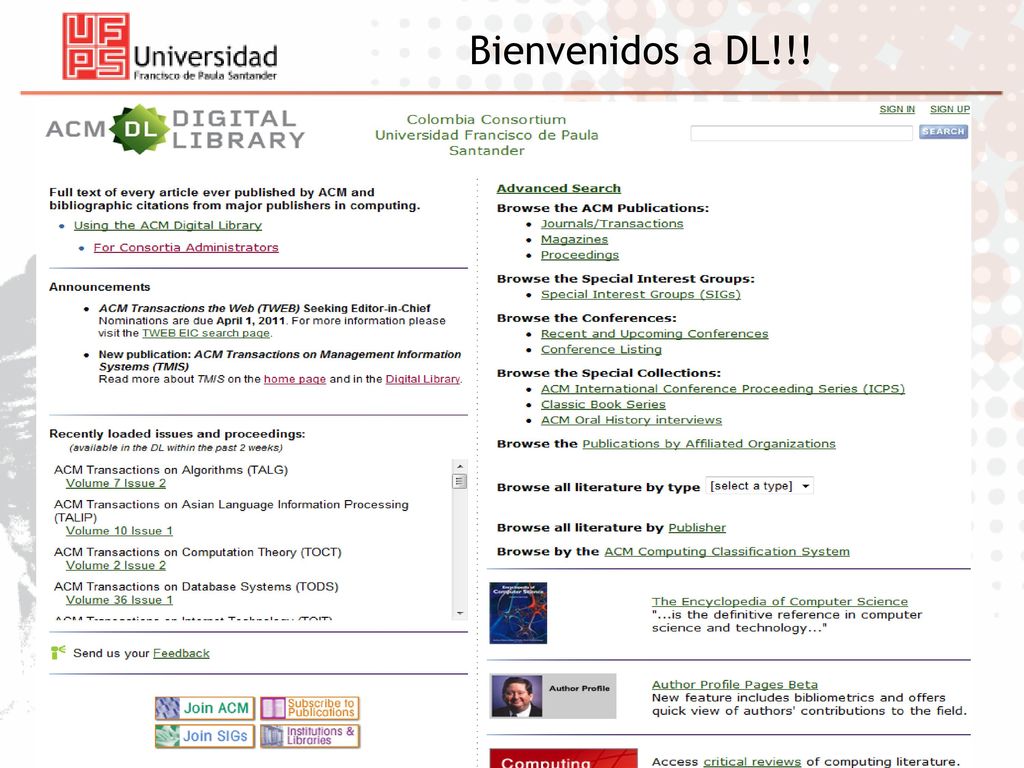Click the Join ACM badge
The width and height of the screenshot is (1024, 768).
pyautogui.click(x=205, y=708)
